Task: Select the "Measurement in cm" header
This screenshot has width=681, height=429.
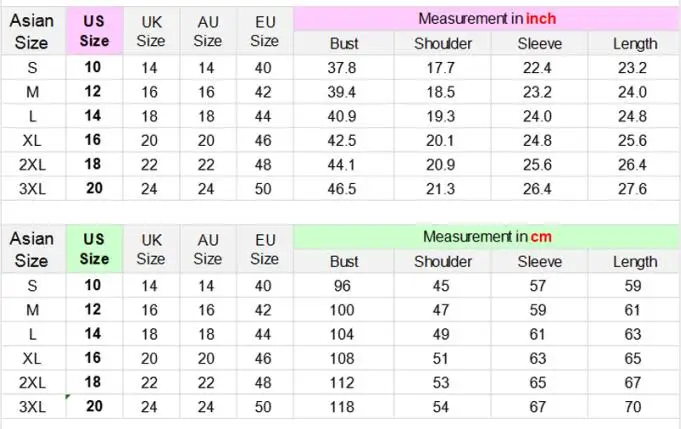Action: coord(487,237)
